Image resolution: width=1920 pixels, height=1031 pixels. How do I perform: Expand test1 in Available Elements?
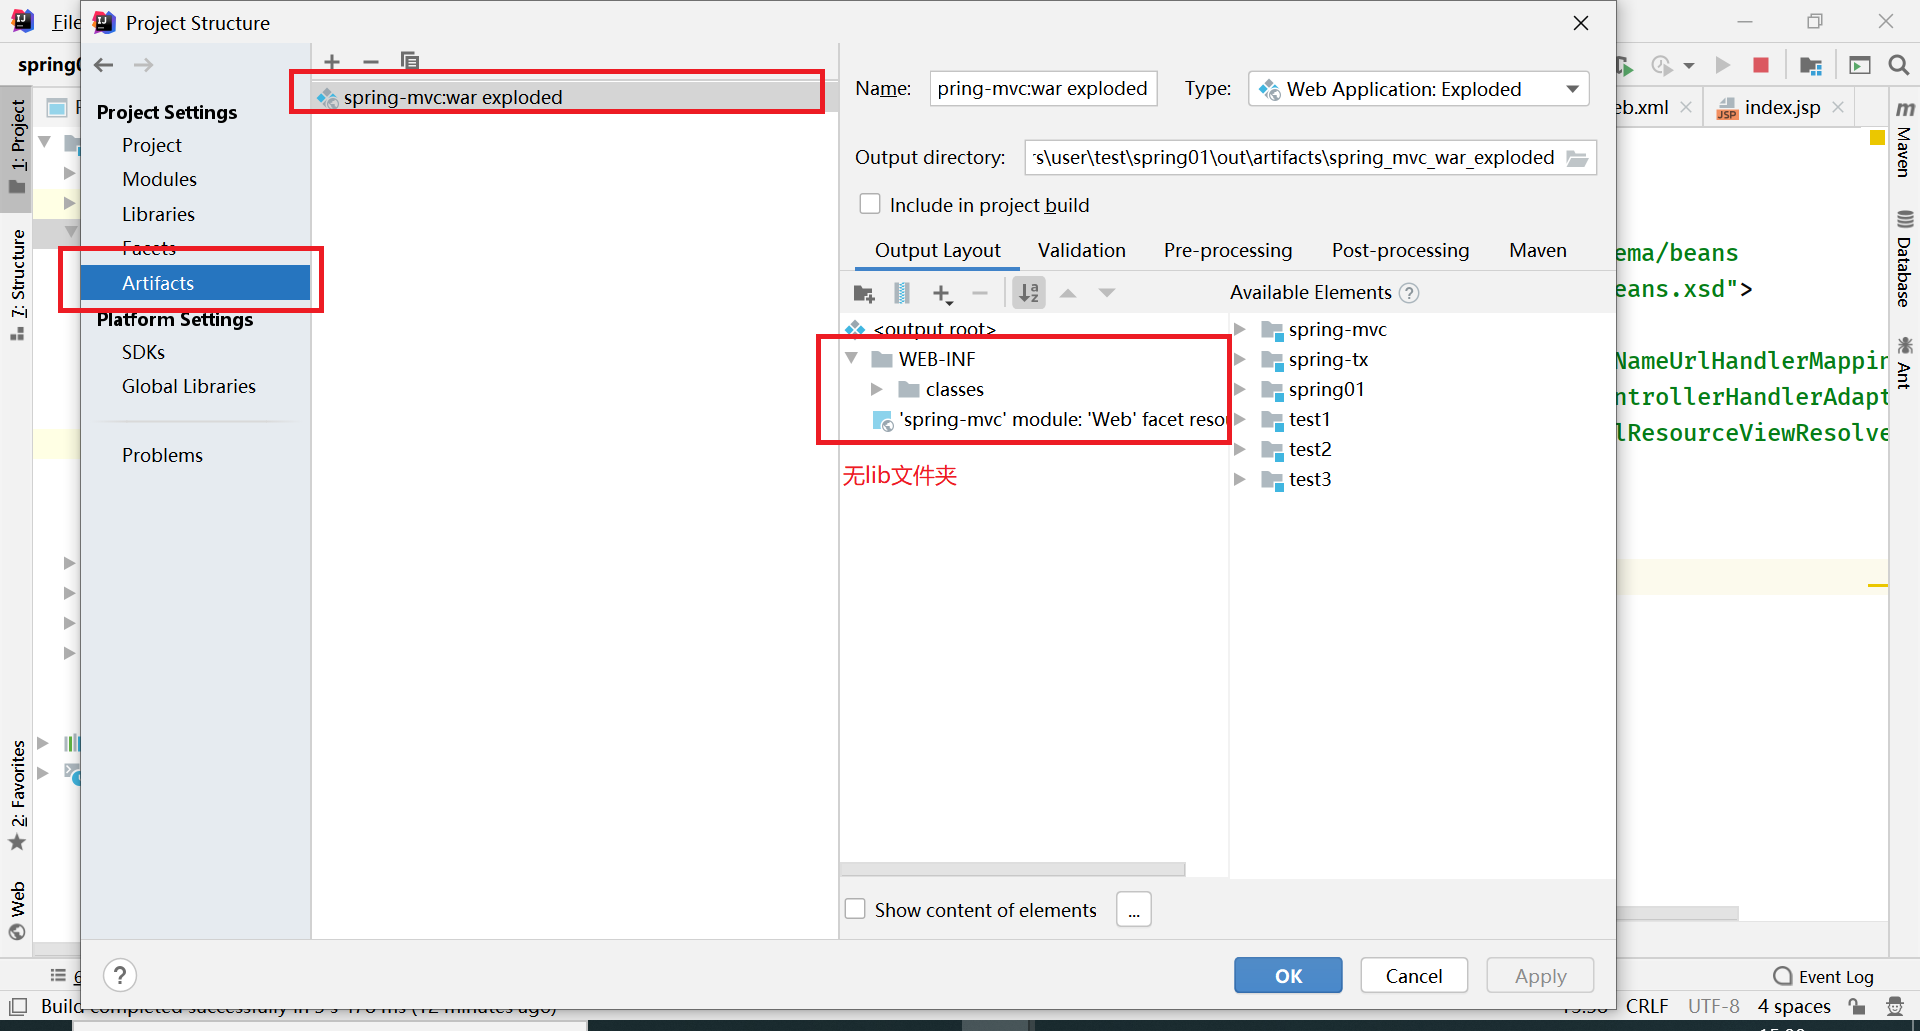(1240, 419)
